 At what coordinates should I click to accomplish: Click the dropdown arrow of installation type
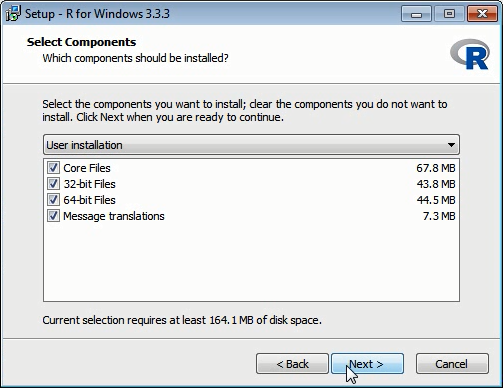pyautogui.click(x=451, y=145)
